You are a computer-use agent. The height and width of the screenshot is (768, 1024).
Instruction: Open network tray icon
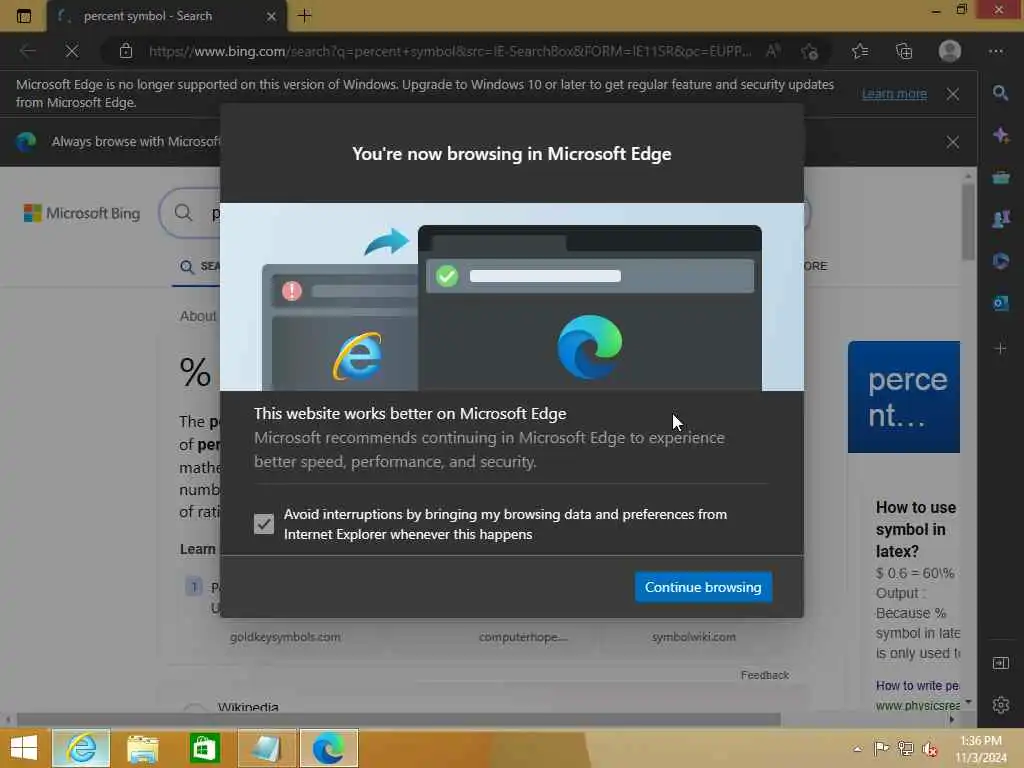[x=905, y=748]
